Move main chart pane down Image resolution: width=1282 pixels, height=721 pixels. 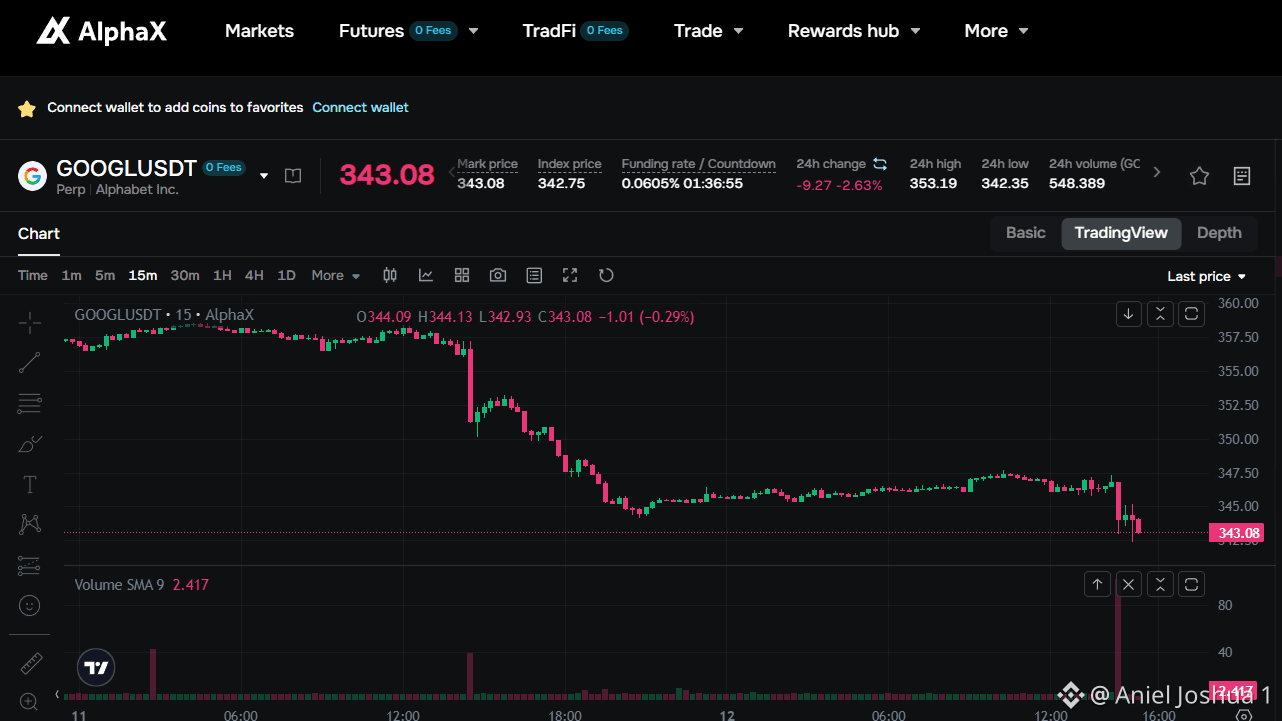pos(1128,314)
